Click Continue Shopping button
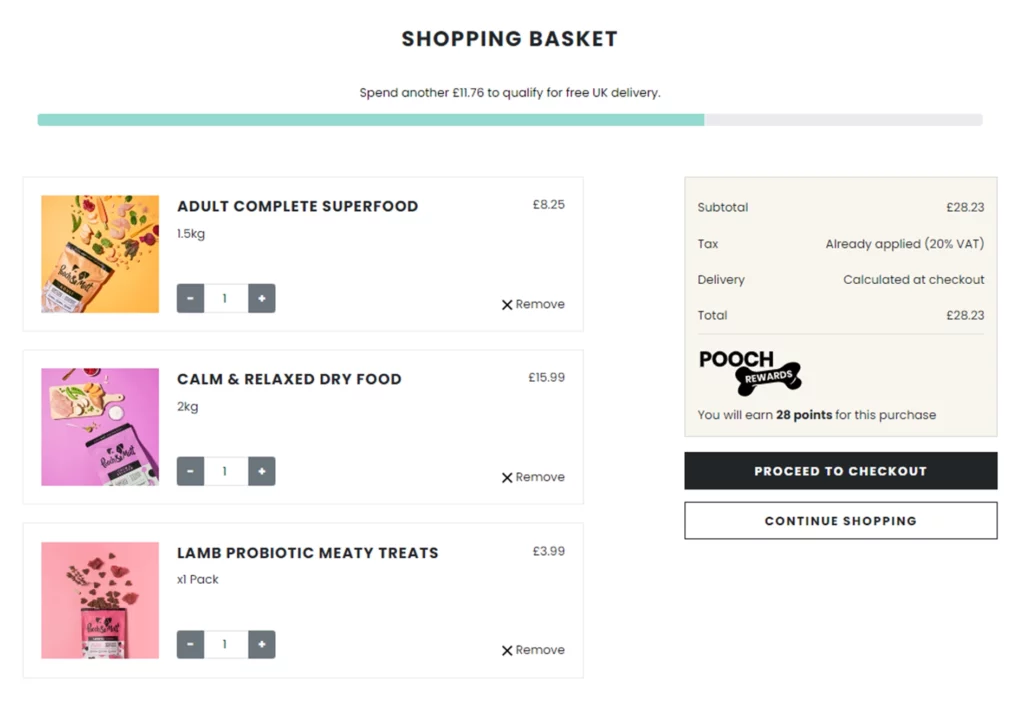1024x710 pixels. click(x=840, y=521)
